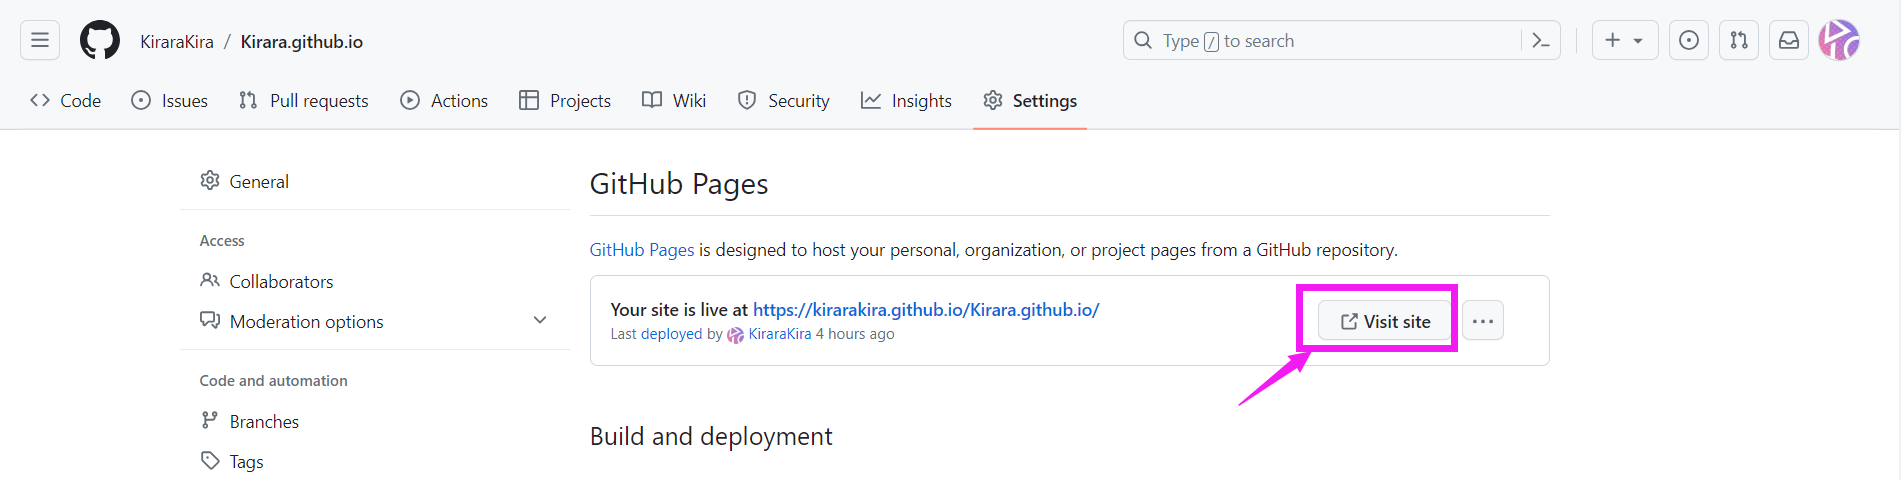Open the notifications inbox icon
The height and width of the screenshot is (480, 1901).
tap(1789, 40)
